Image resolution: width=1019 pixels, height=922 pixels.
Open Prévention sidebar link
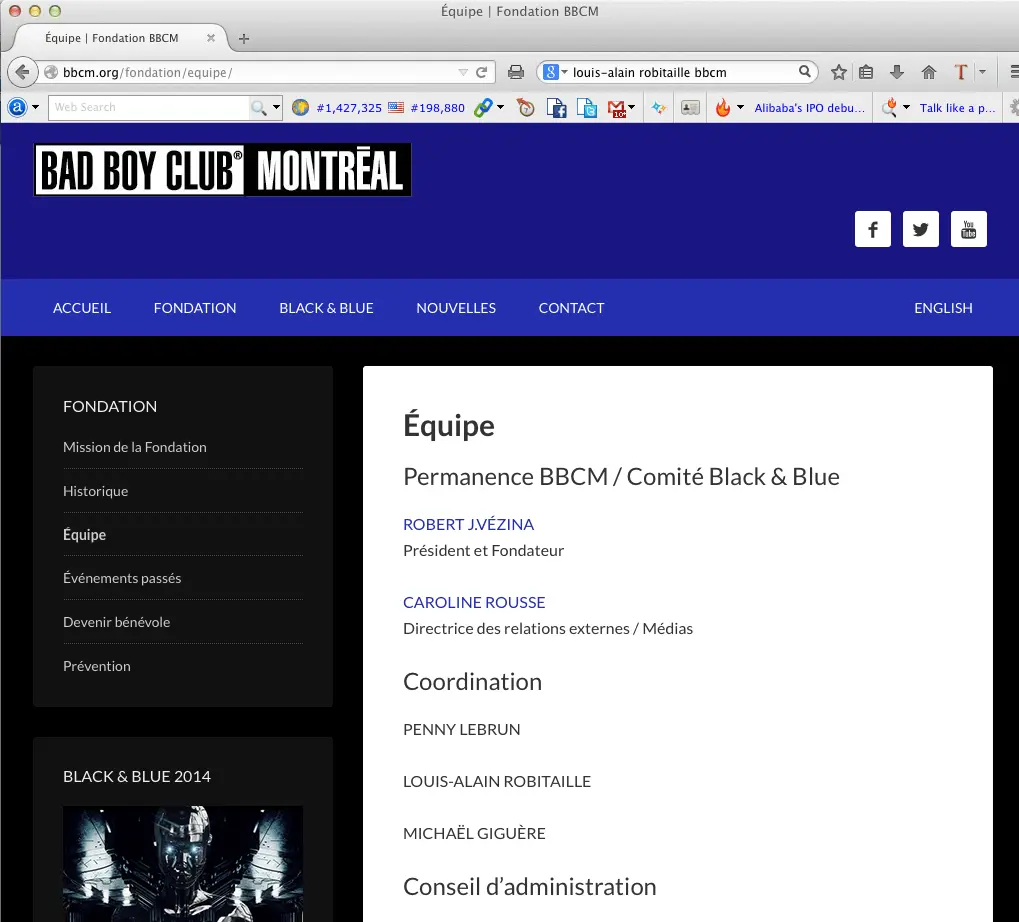97,666
